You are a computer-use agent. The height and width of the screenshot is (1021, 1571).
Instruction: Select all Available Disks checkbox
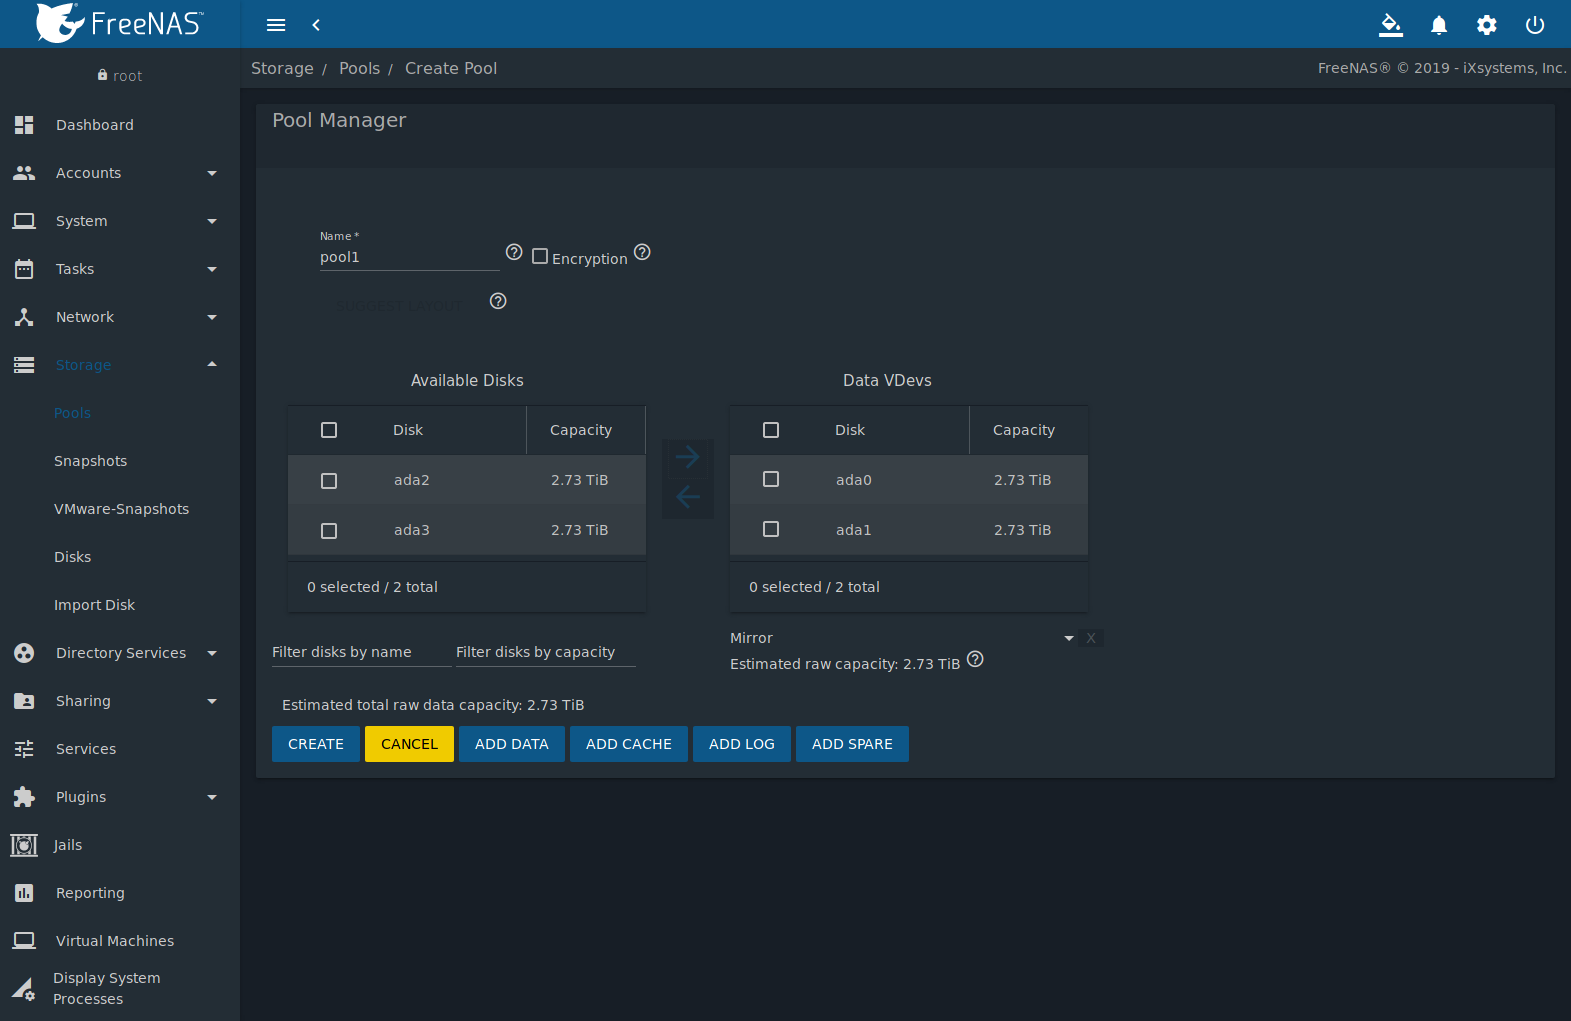click(329, 430)
